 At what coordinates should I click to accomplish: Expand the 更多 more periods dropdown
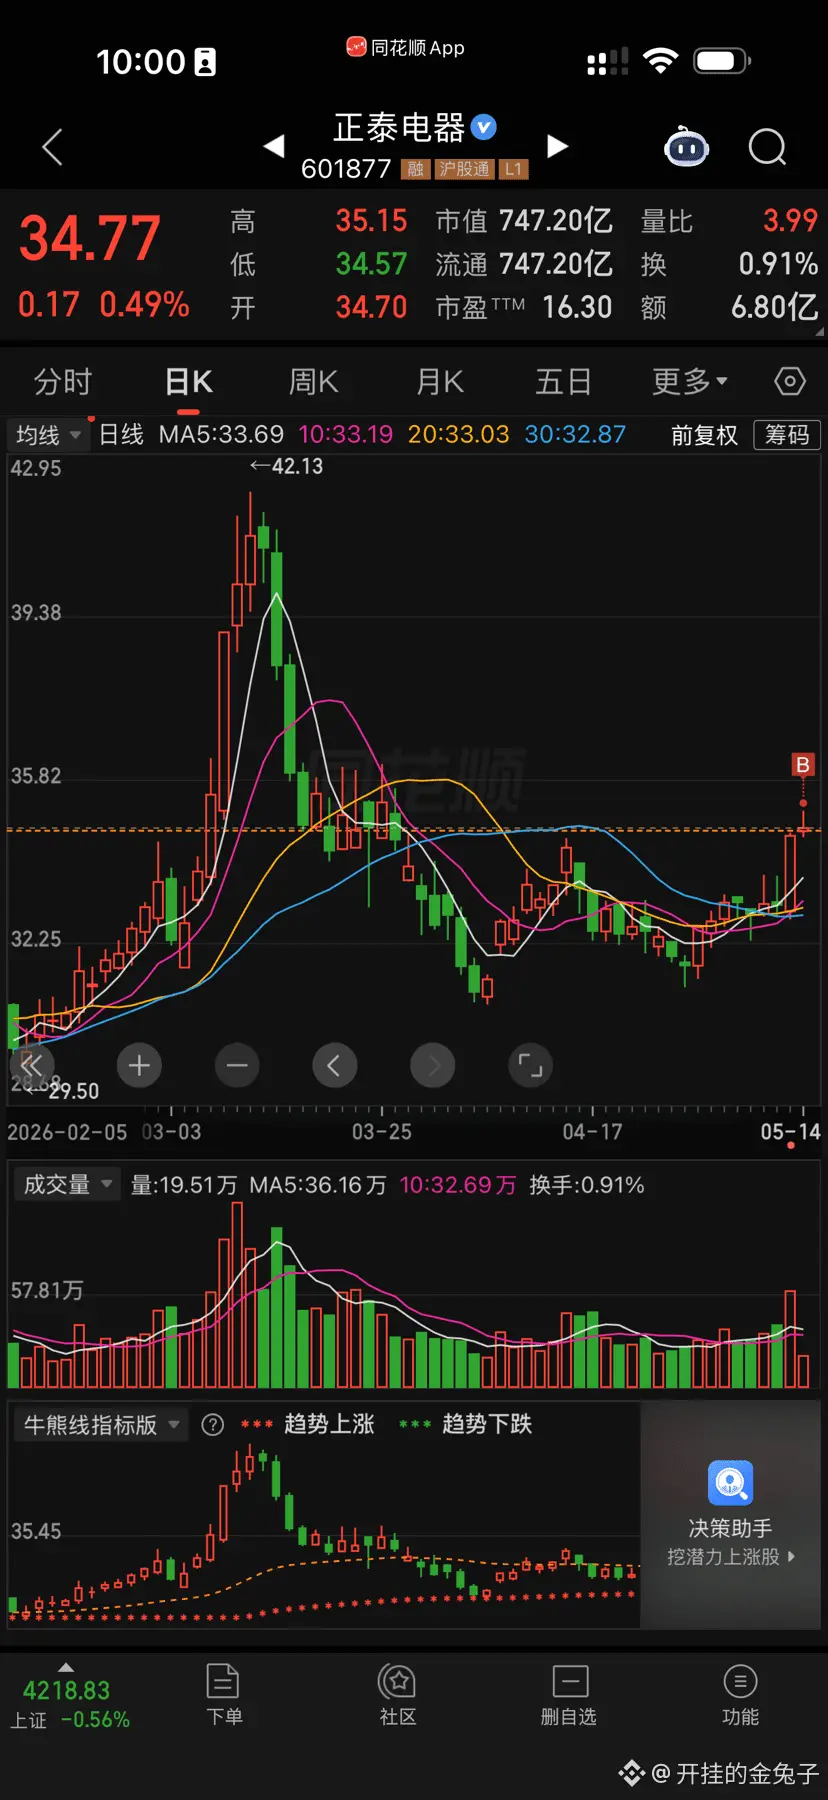click(690, 382)
